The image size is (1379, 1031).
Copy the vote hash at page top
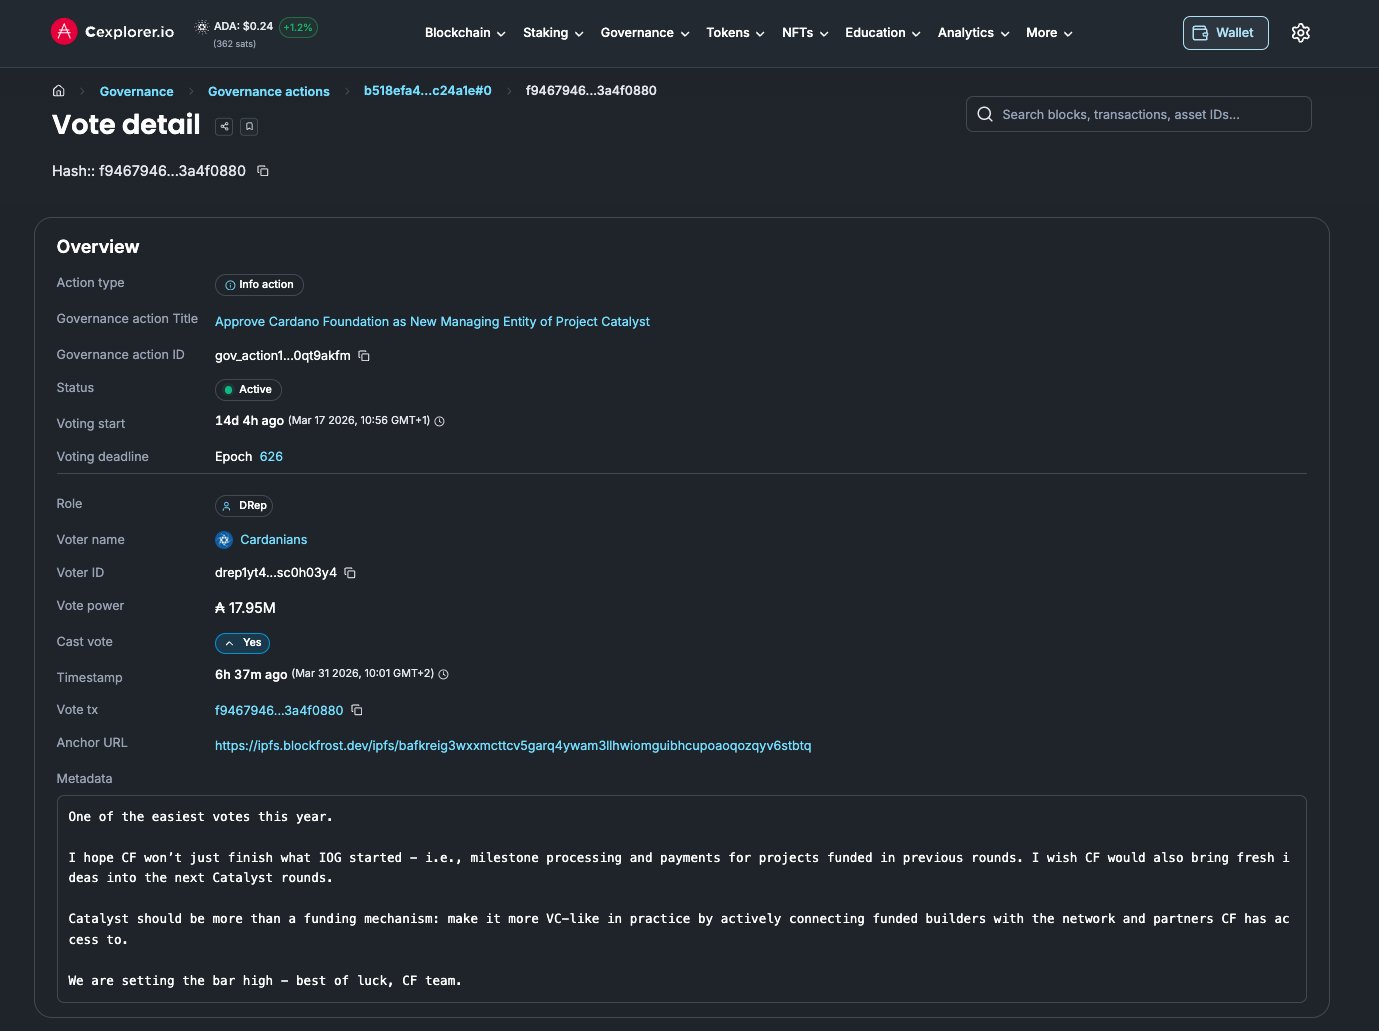click(x=263, y=171)
